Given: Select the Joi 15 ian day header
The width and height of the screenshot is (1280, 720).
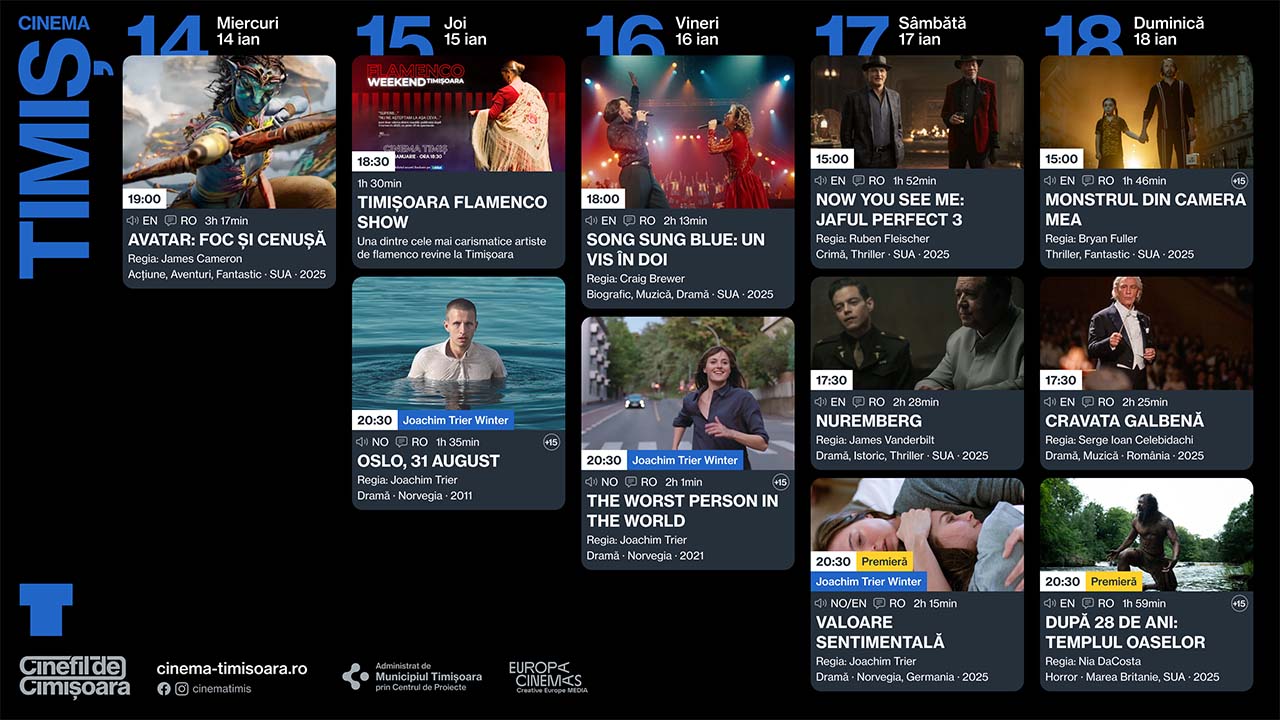Looking at the screenshot, I should (421, 35).
